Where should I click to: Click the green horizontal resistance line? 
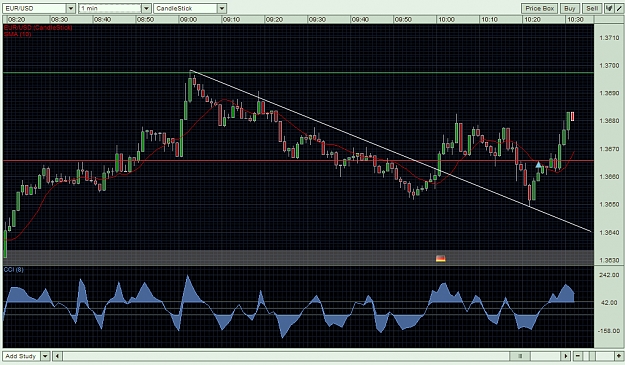298,73
